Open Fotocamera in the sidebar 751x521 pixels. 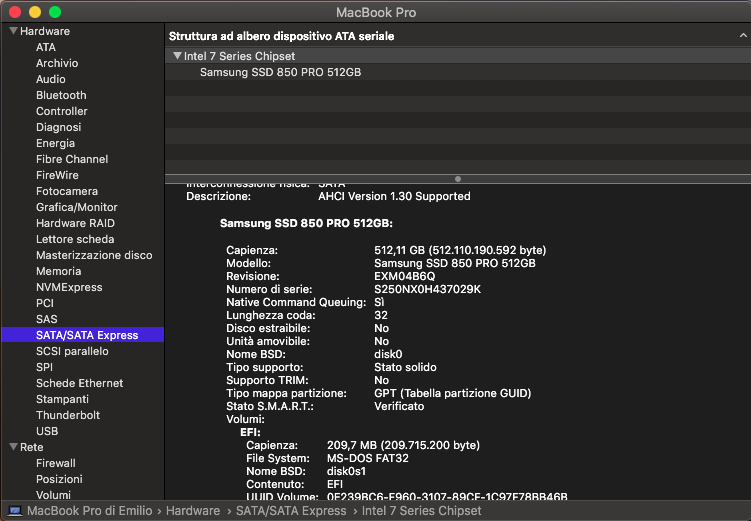(x=67, y=191)
